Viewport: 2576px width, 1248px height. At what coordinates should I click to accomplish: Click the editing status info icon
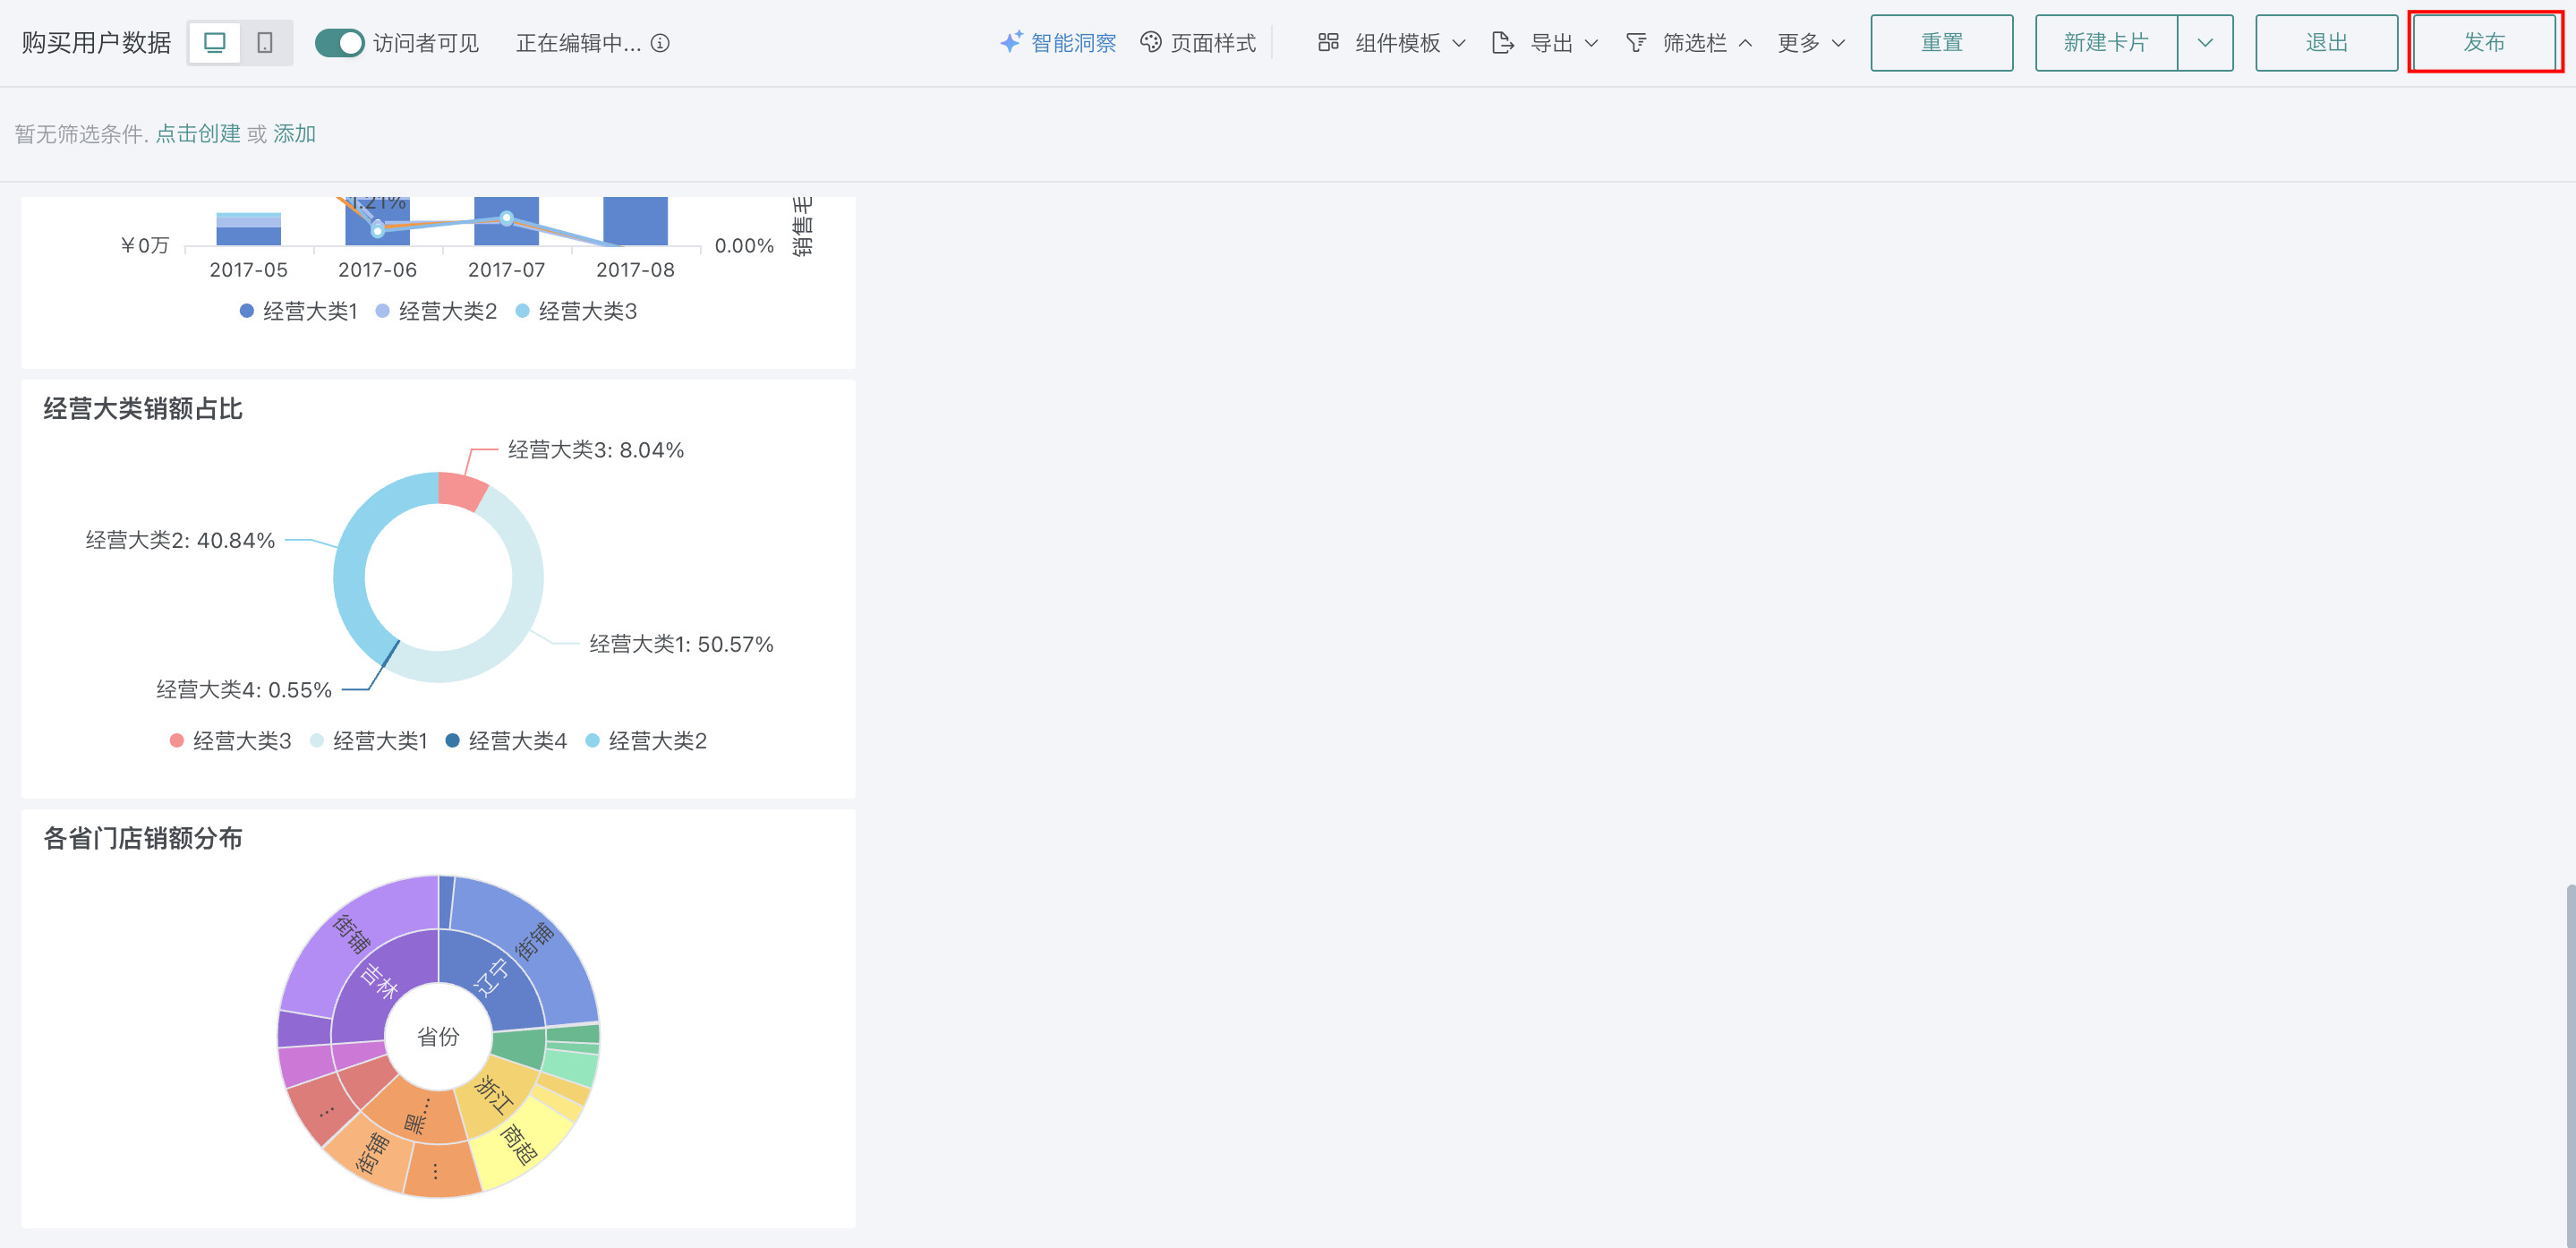click(x=660, y=43)
